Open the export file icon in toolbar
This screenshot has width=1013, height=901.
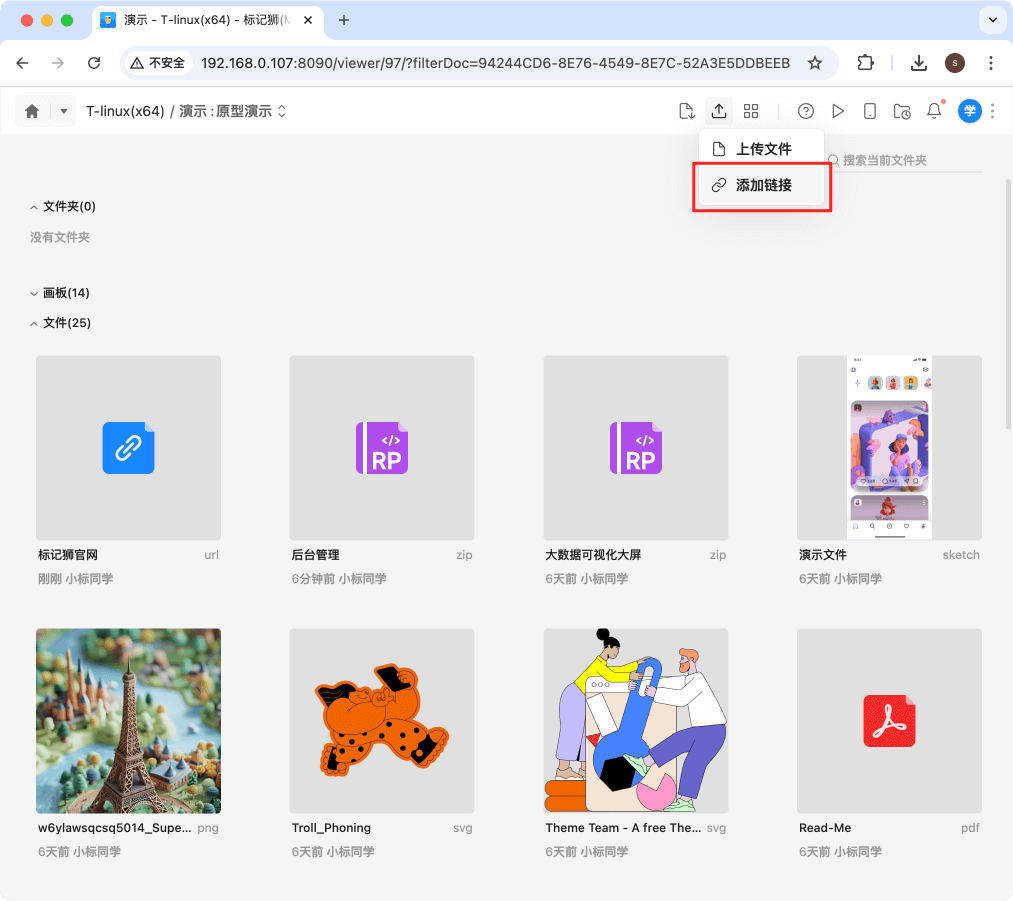pos(687,111)
